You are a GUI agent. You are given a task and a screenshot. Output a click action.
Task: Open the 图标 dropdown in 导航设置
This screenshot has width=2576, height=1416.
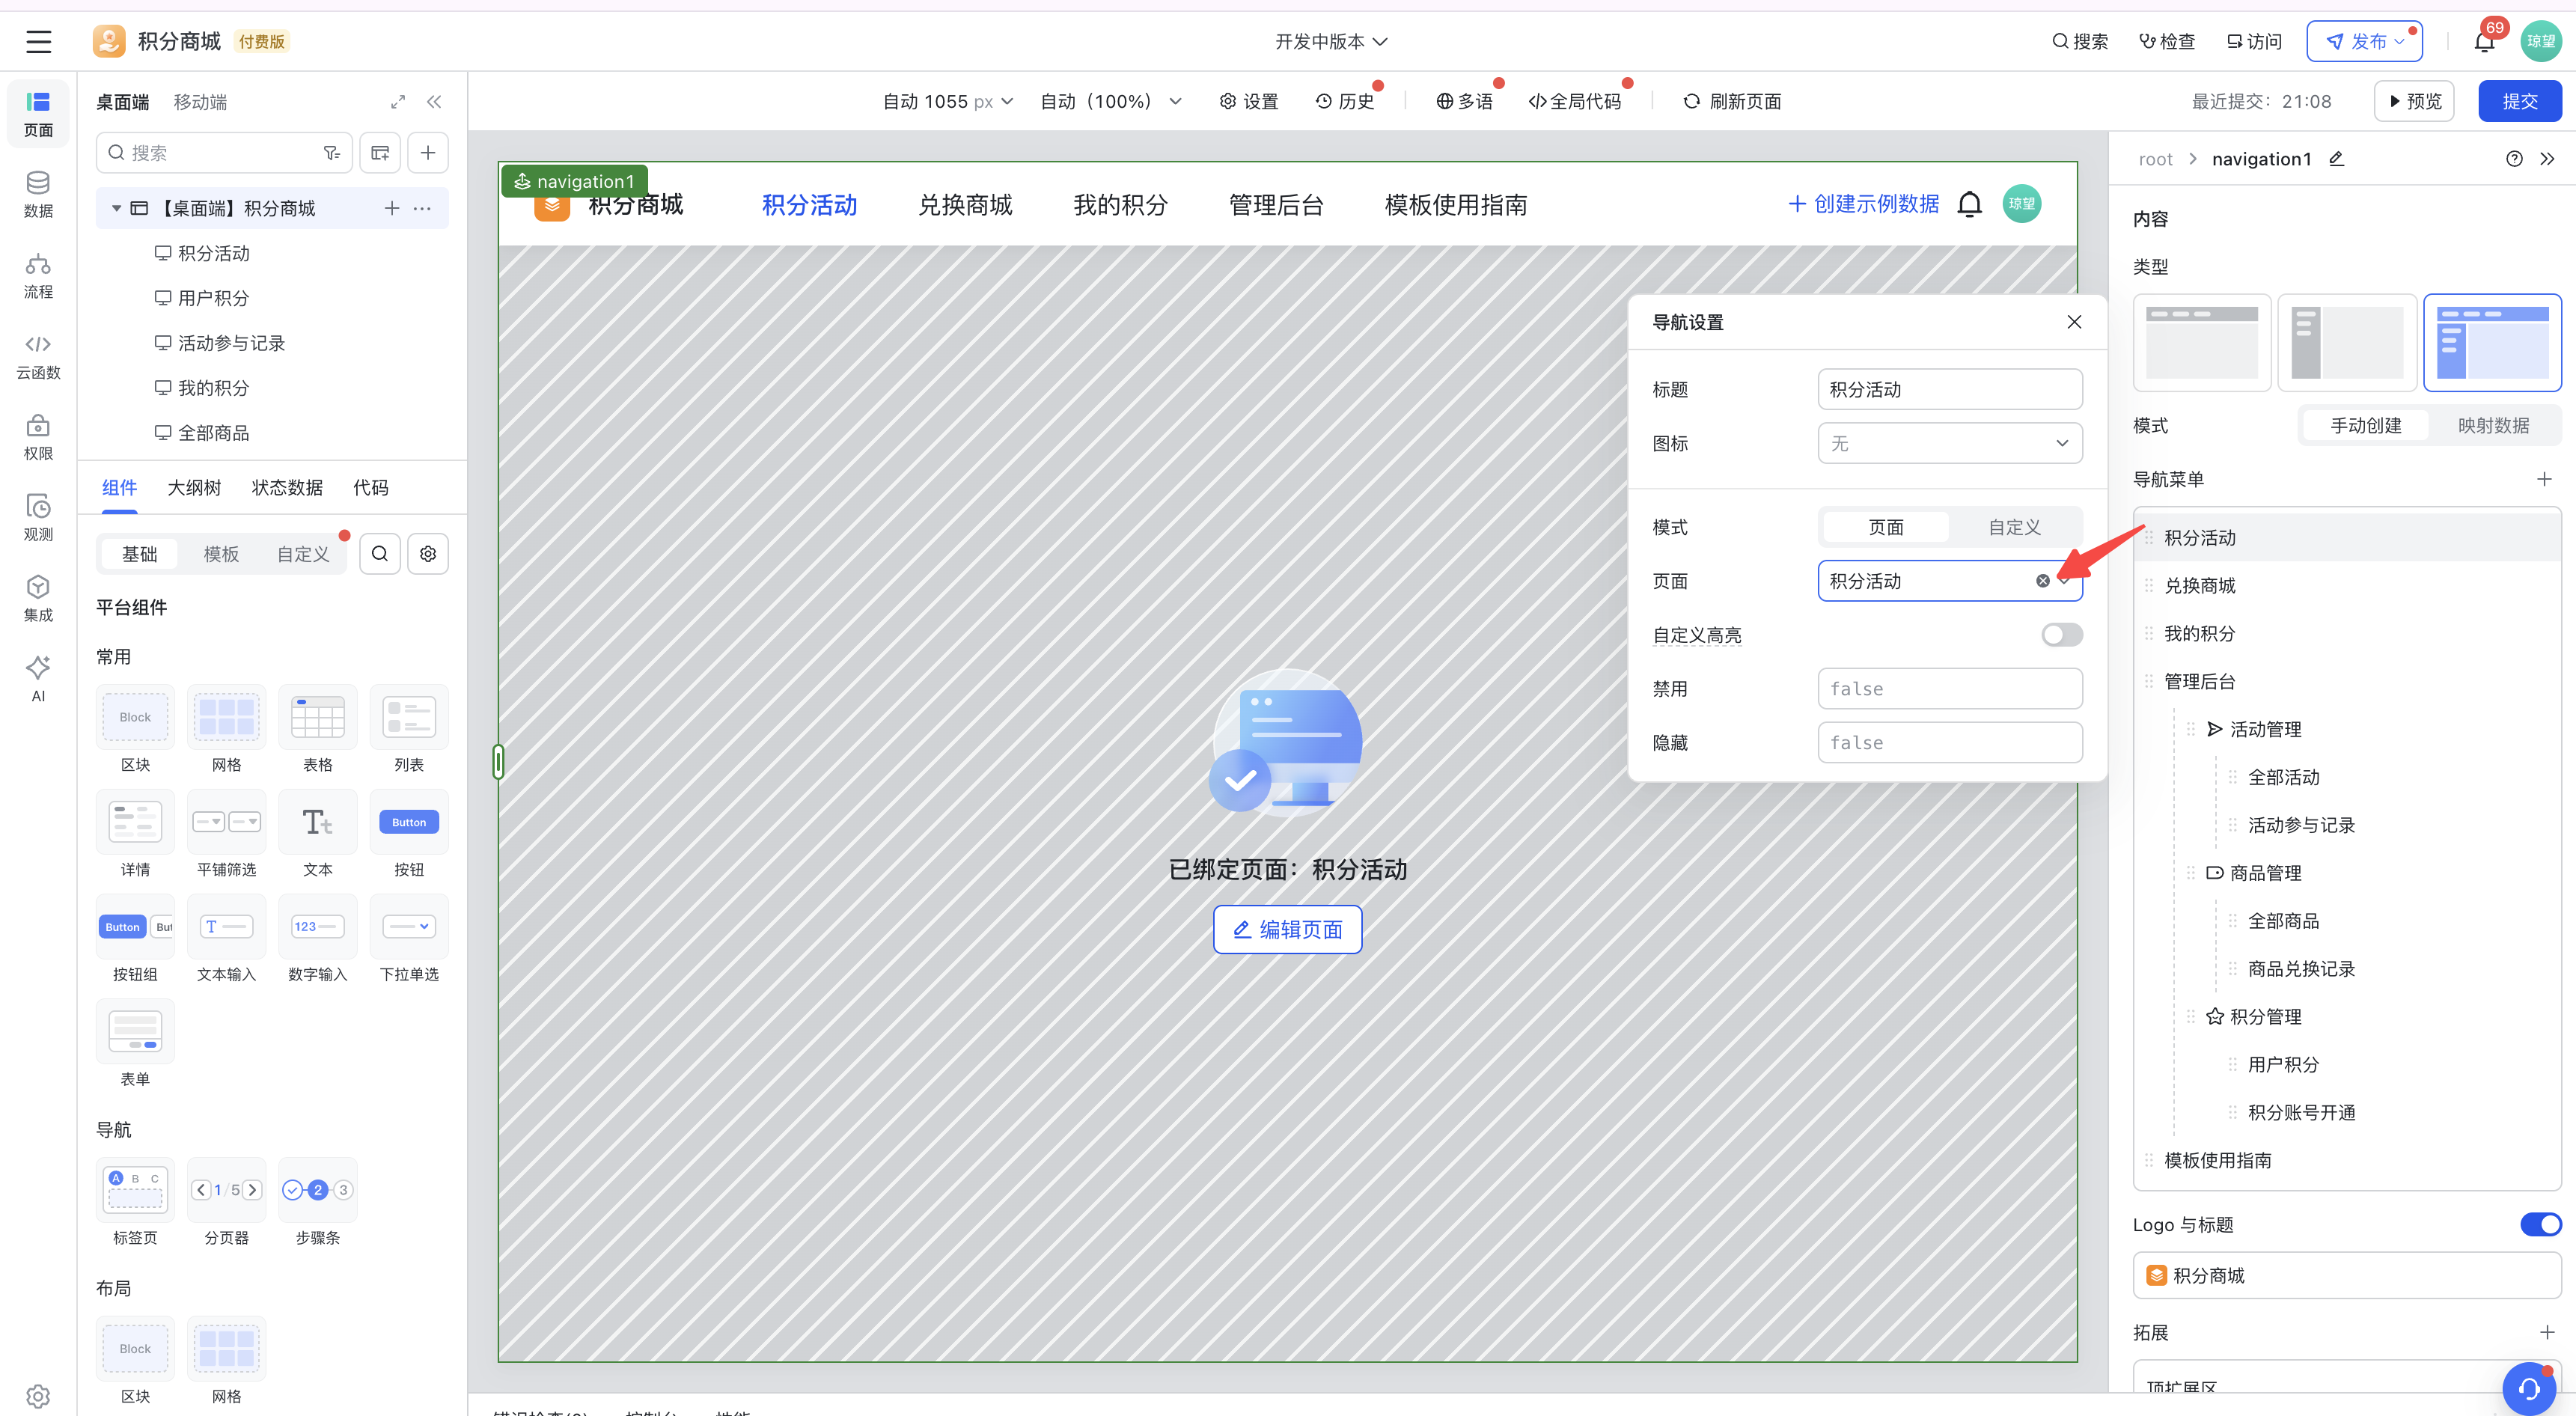point(1949,443)
